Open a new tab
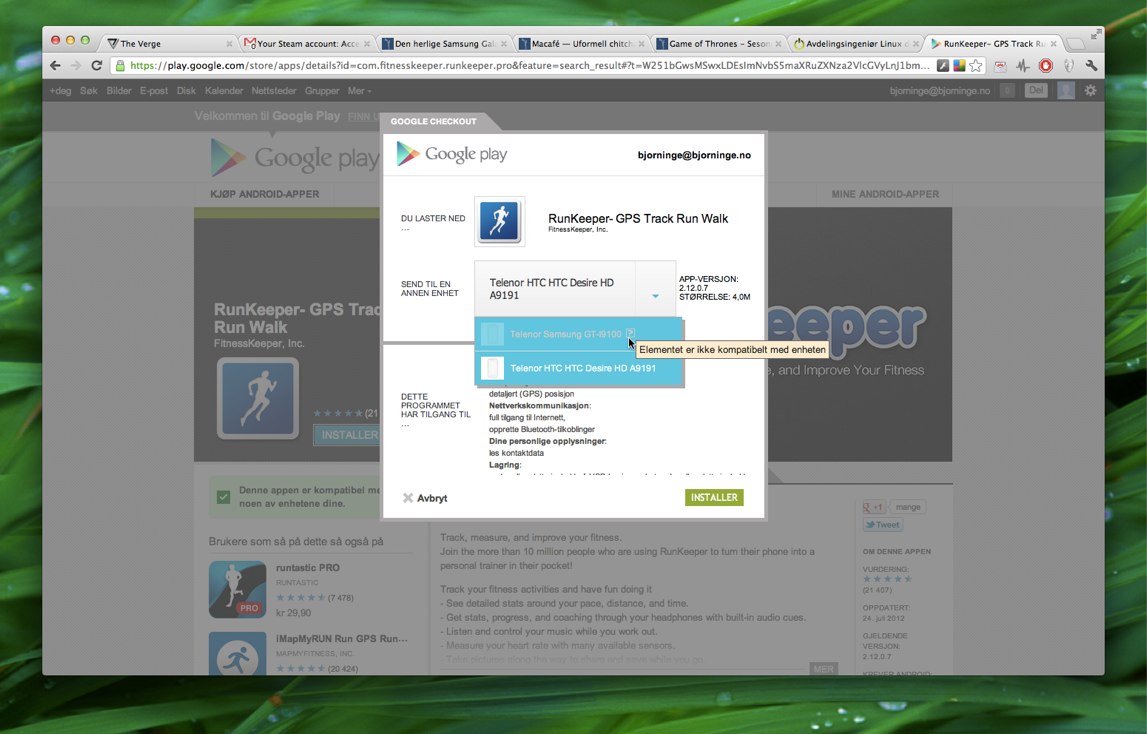 point(1076,44)
